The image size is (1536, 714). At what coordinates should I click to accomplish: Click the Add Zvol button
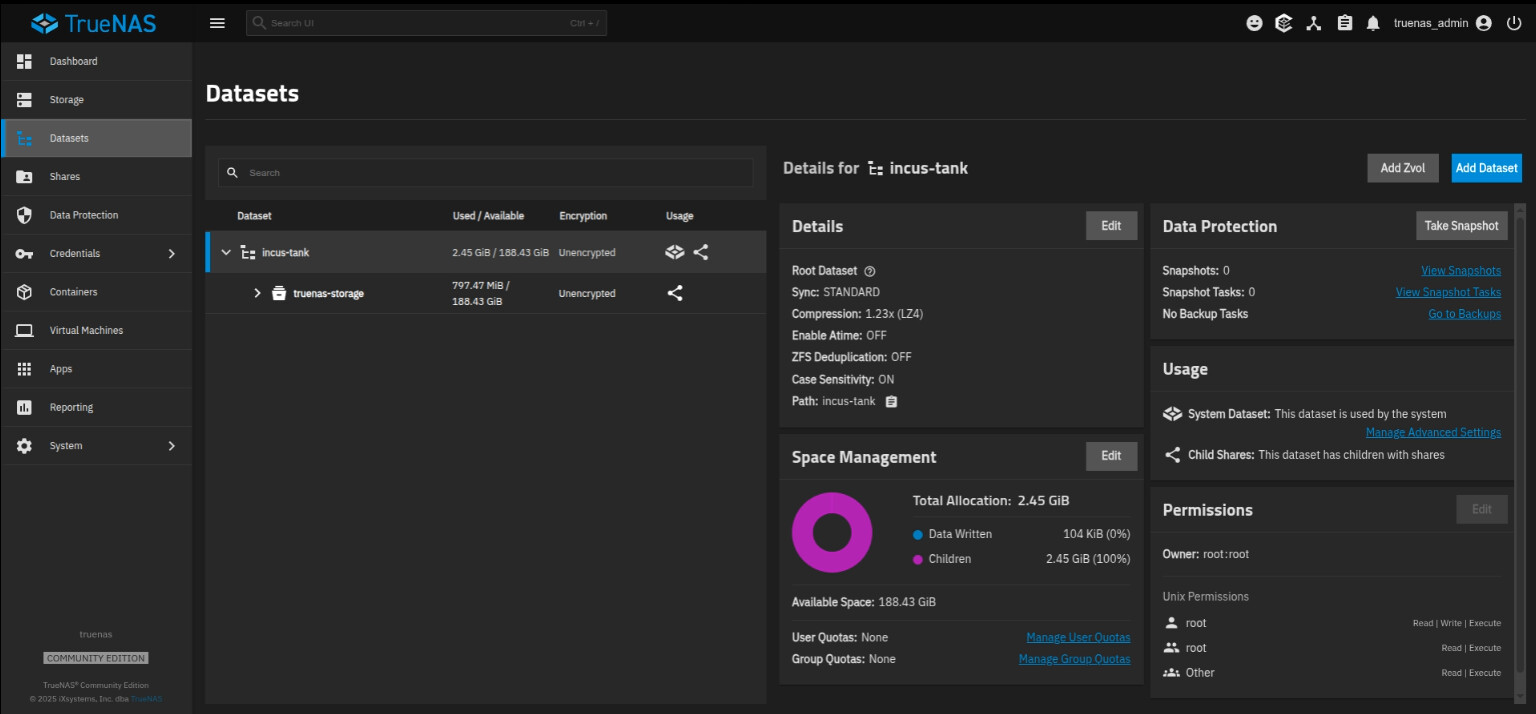[1403, 168]
